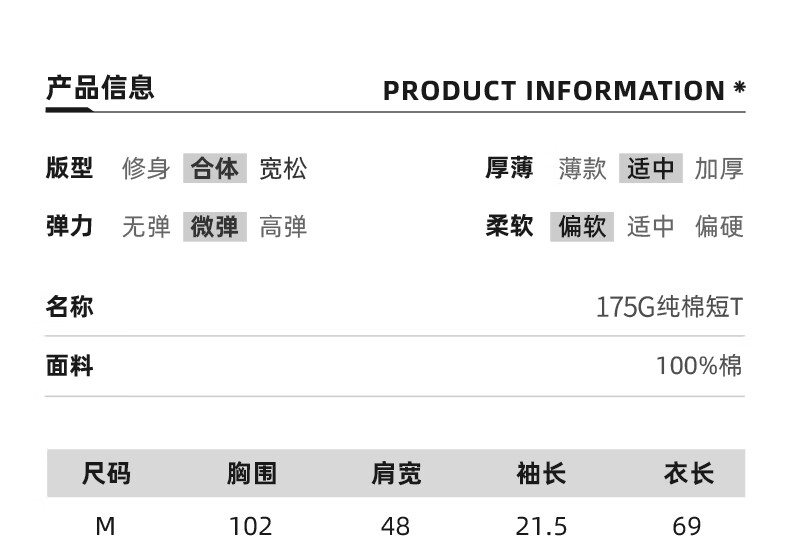Click the 尺码 column header
The width and height of the screenshot is (790, 548).
[106, 473]
